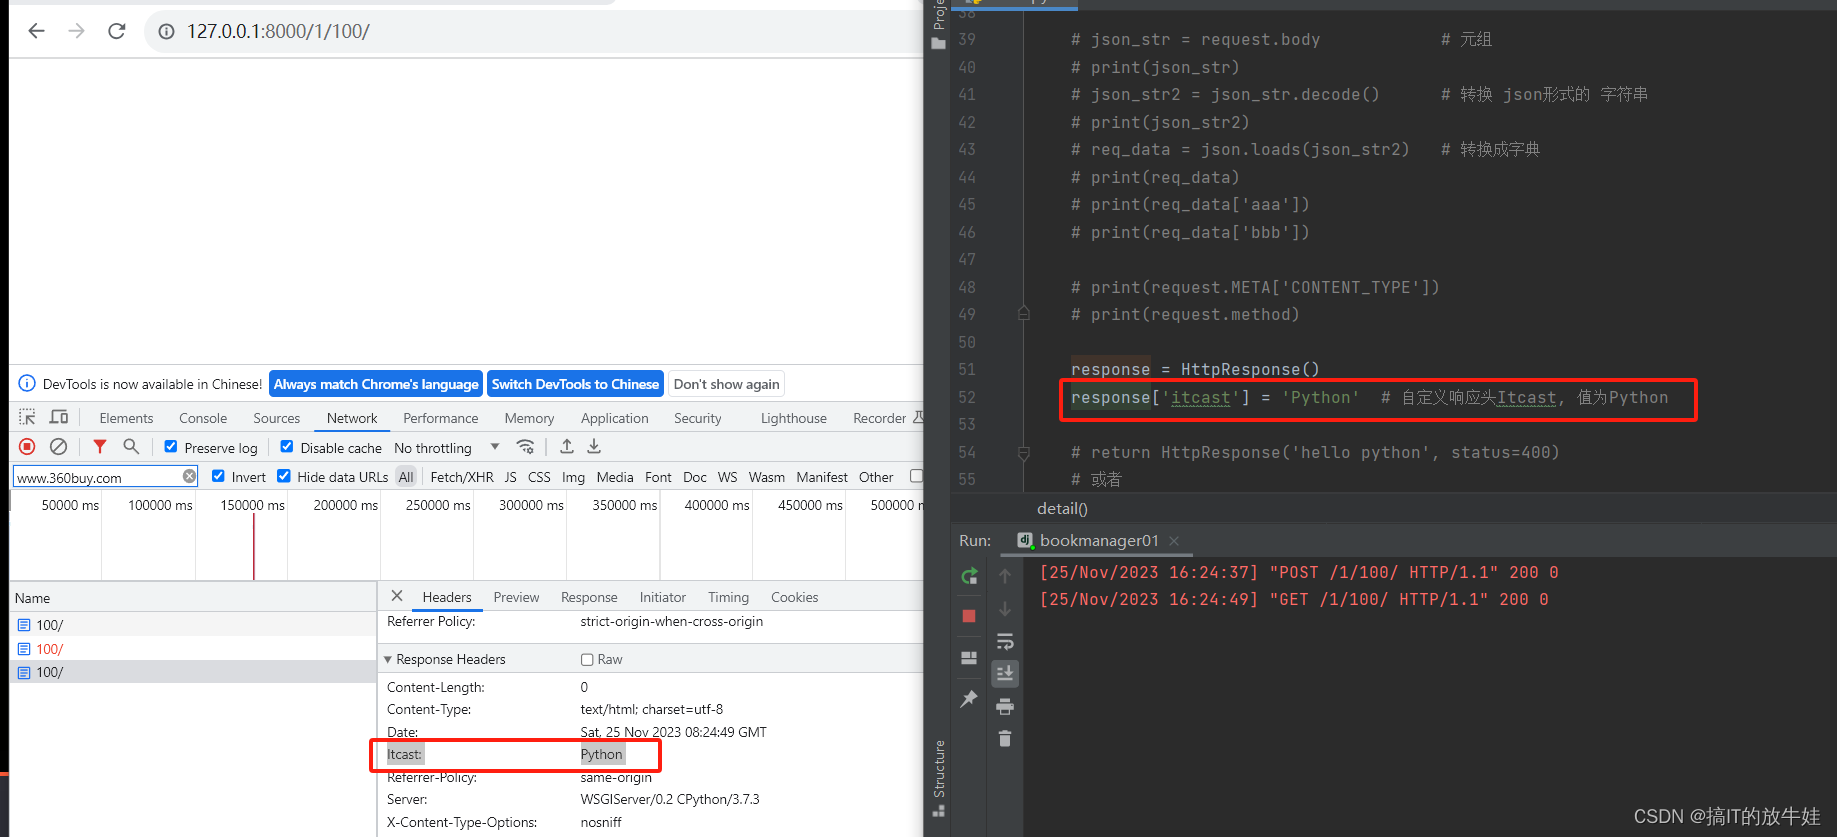Toggle Invert filter checkbox

tap(218, 476)
